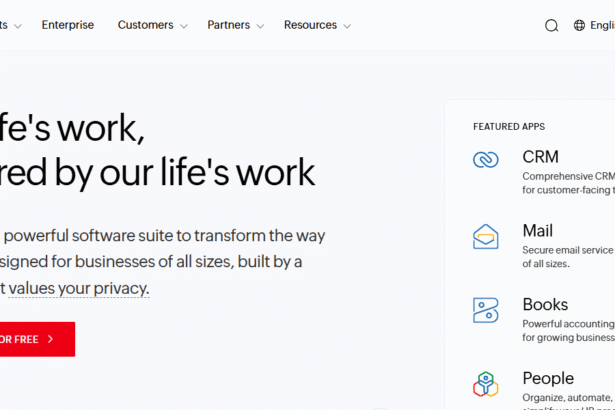This screenshot has height=410, width=615.
Task: Open the People app icon
Action: (486, 384)
